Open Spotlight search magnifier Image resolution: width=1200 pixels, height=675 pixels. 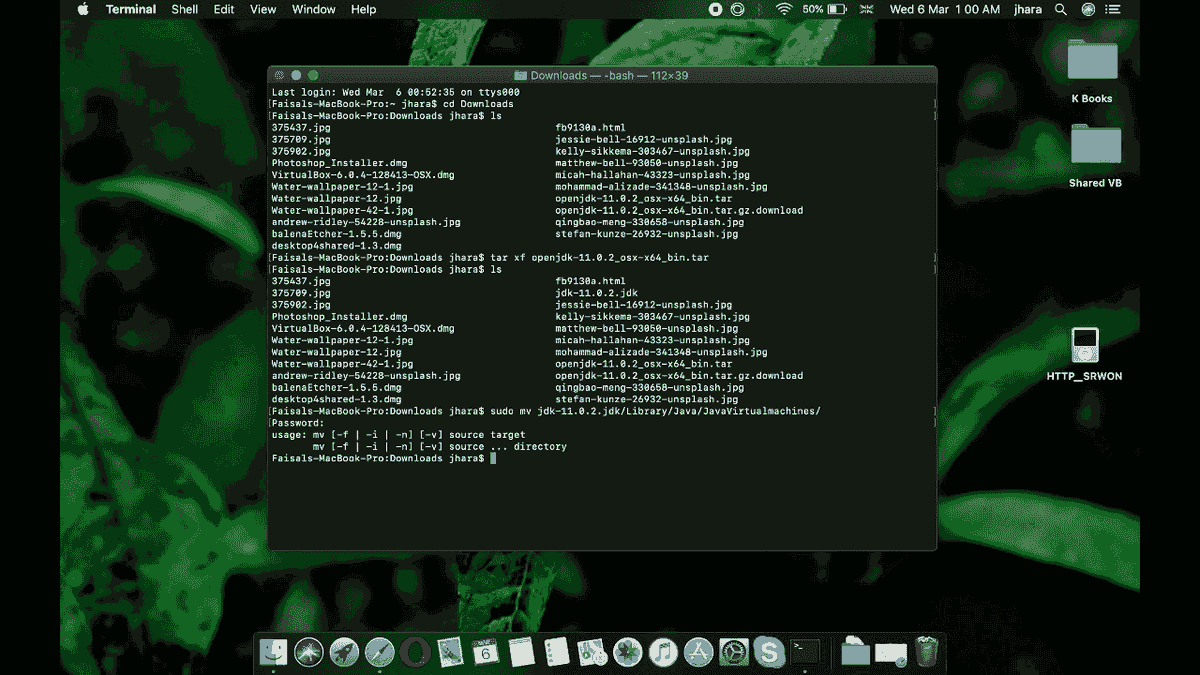1060,9
